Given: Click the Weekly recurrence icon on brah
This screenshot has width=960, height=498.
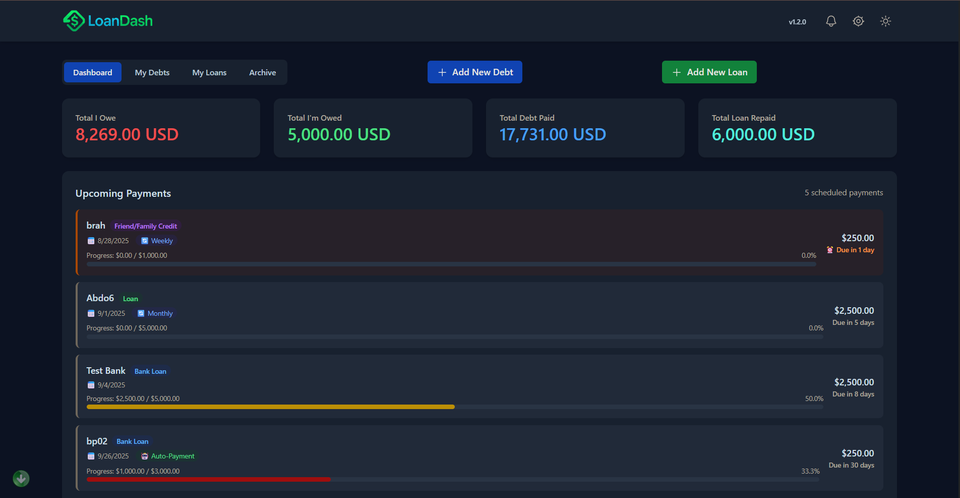Looking at the screenshot, I should 144,241.
